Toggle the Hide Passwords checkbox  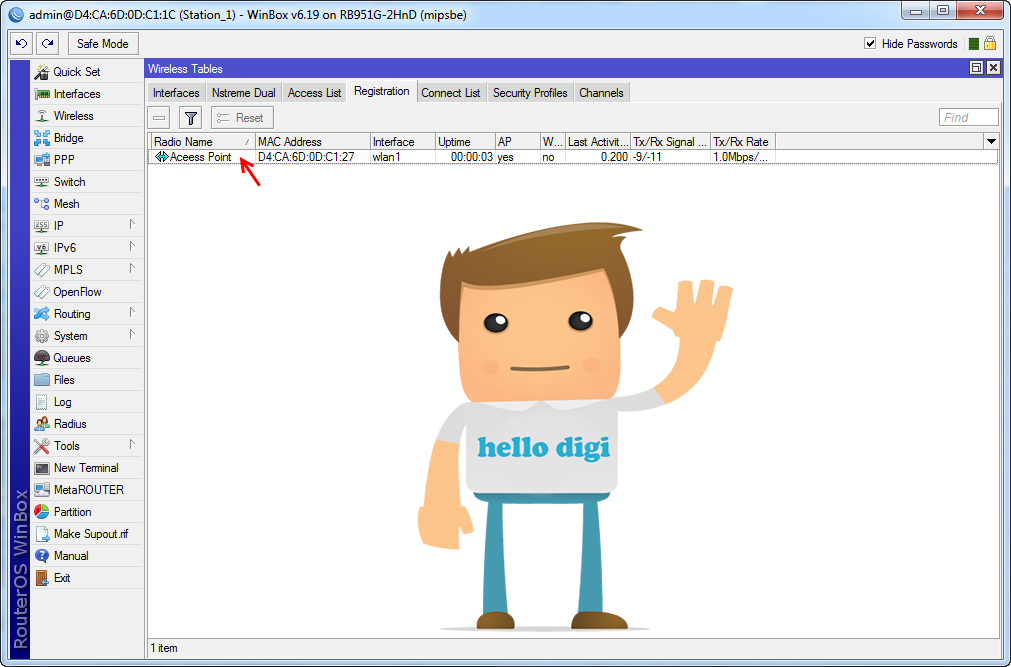click(x=870, y=43)
